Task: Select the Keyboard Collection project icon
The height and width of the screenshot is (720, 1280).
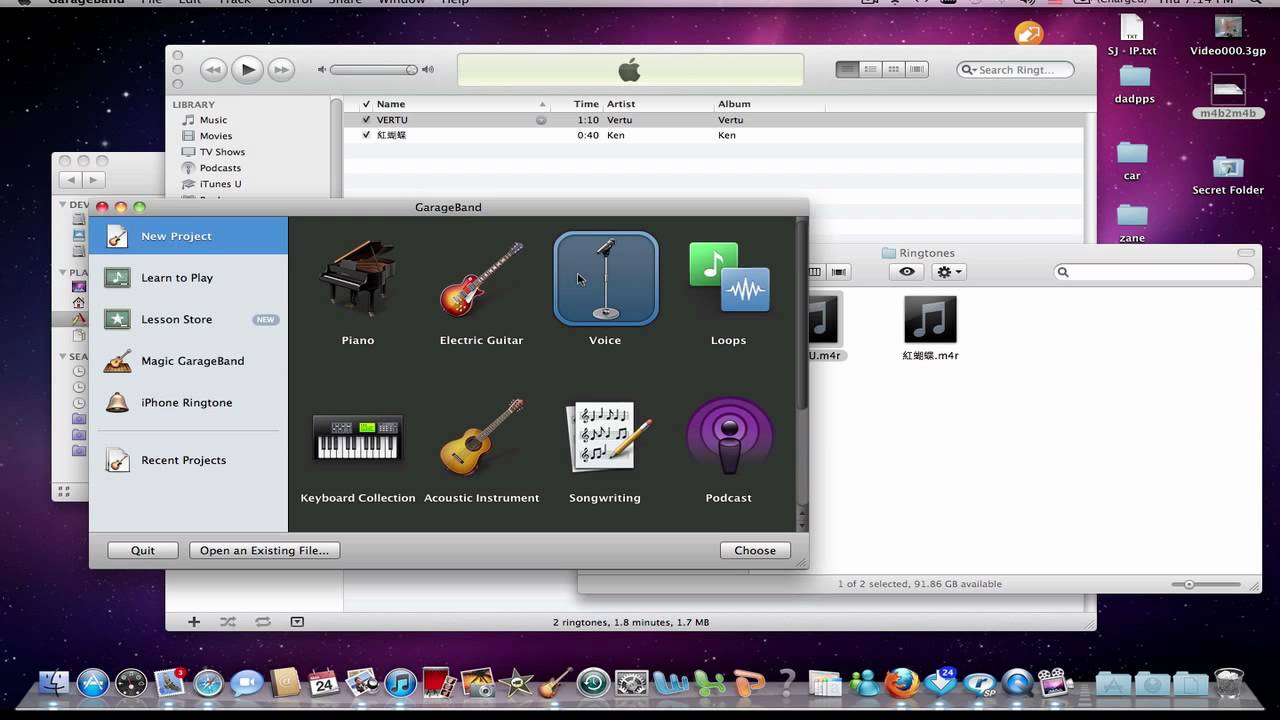Action: tap(357, 439)
